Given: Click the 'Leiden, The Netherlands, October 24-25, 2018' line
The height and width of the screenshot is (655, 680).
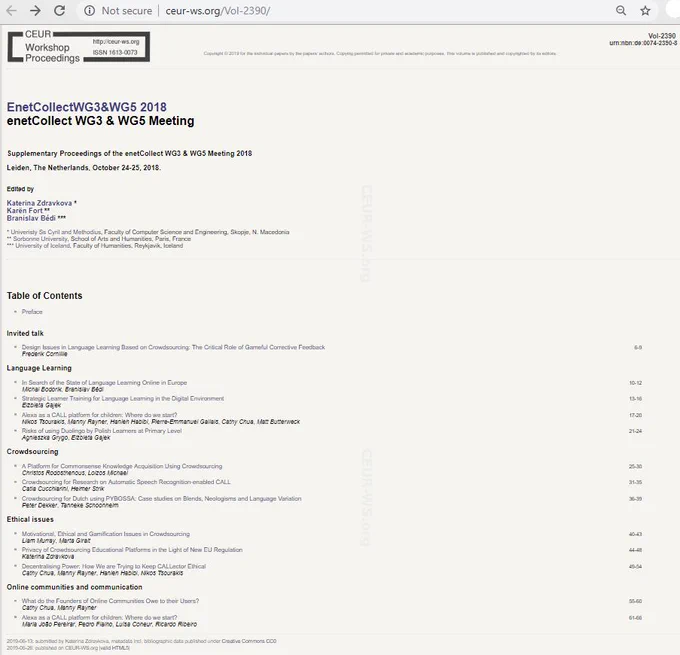Looking at the screenshot, I should click(x=84, y=167).
